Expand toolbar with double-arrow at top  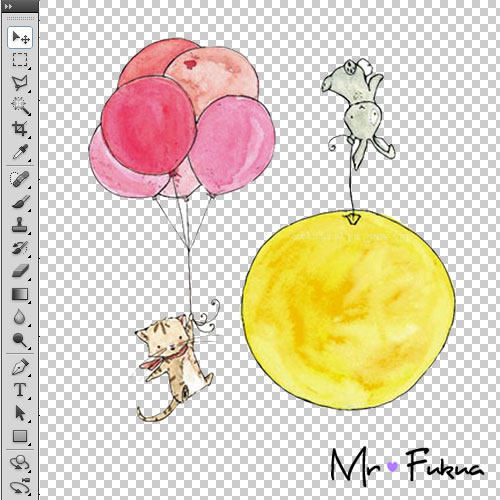[9, 6]
